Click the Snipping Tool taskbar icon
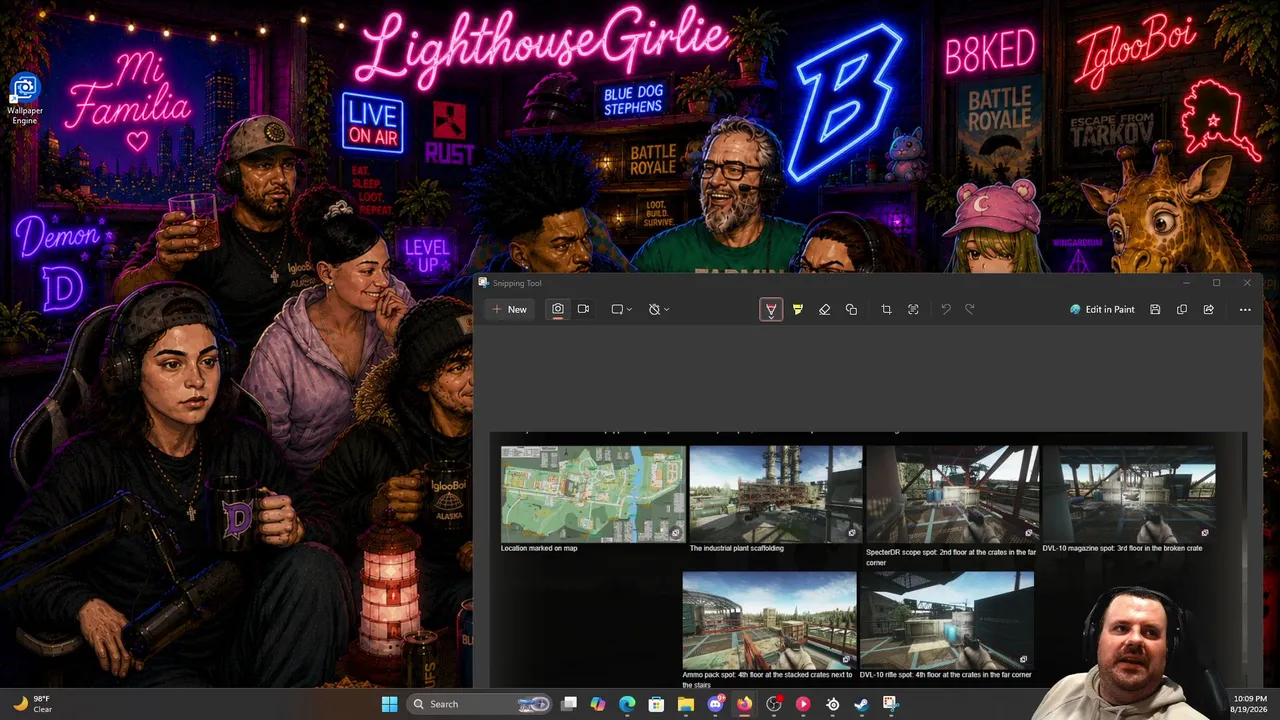 click(891, 704)
